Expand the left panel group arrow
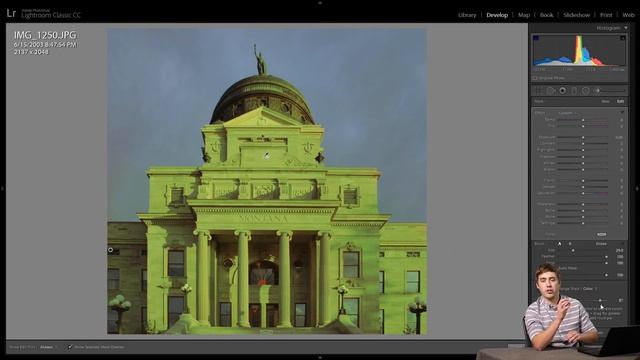This screenshot has height=360, width=640. click(x=2, y=189)
